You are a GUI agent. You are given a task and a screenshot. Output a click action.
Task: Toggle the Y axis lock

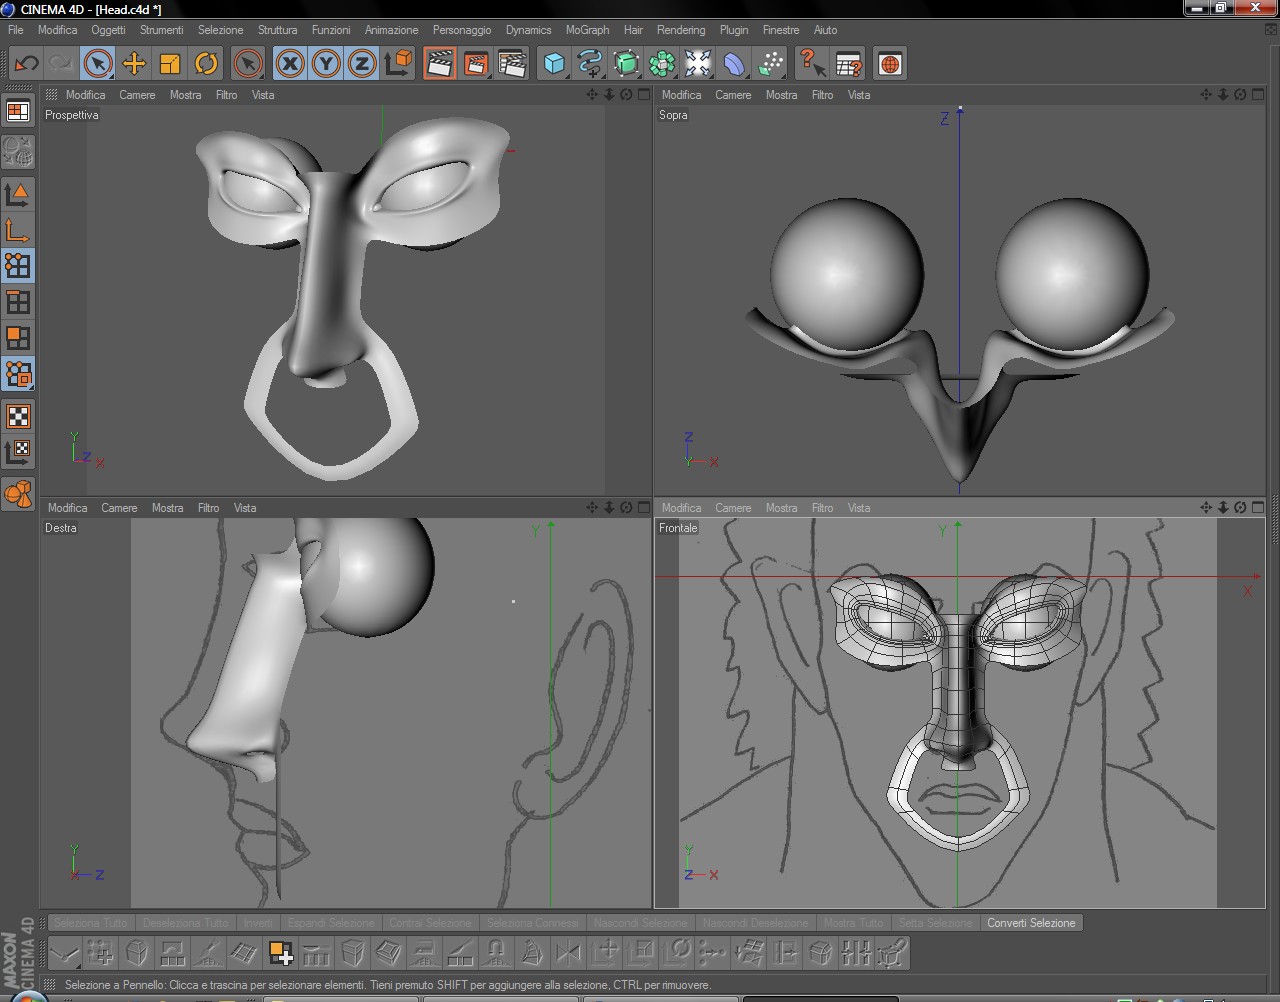click(x=326, y=64)
